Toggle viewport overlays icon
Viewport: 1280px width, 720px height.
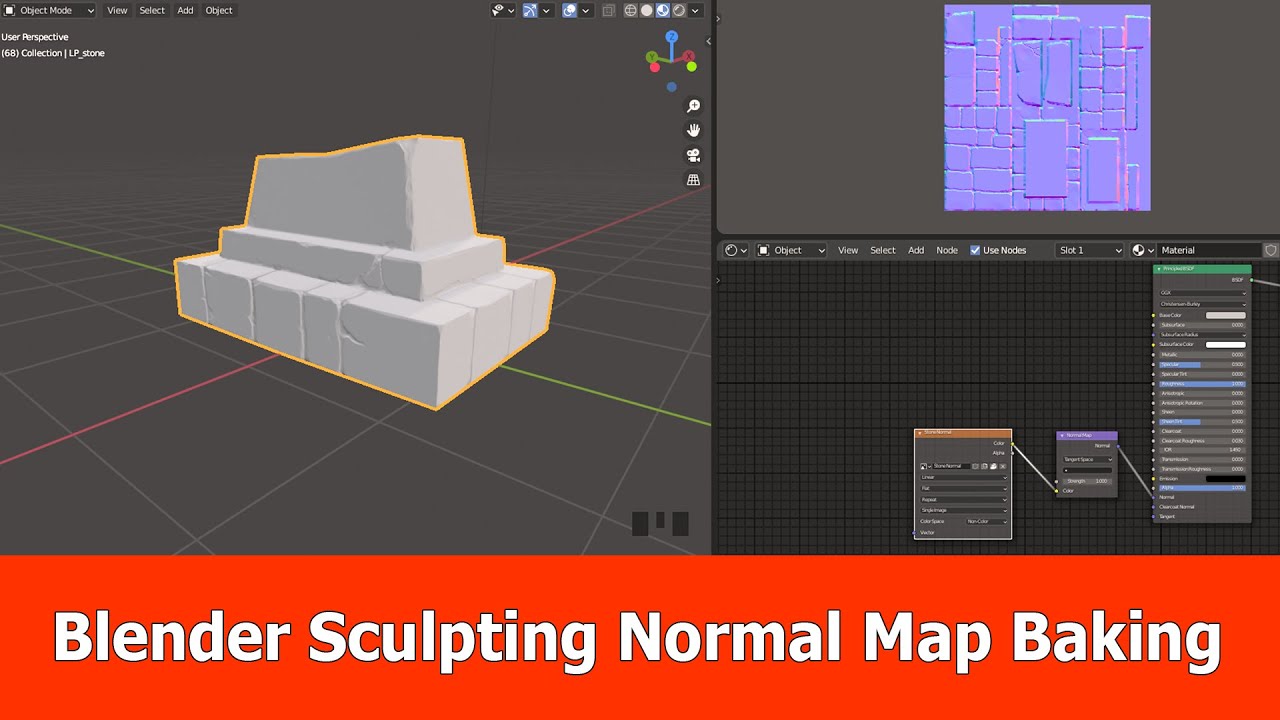coord(570,10)
